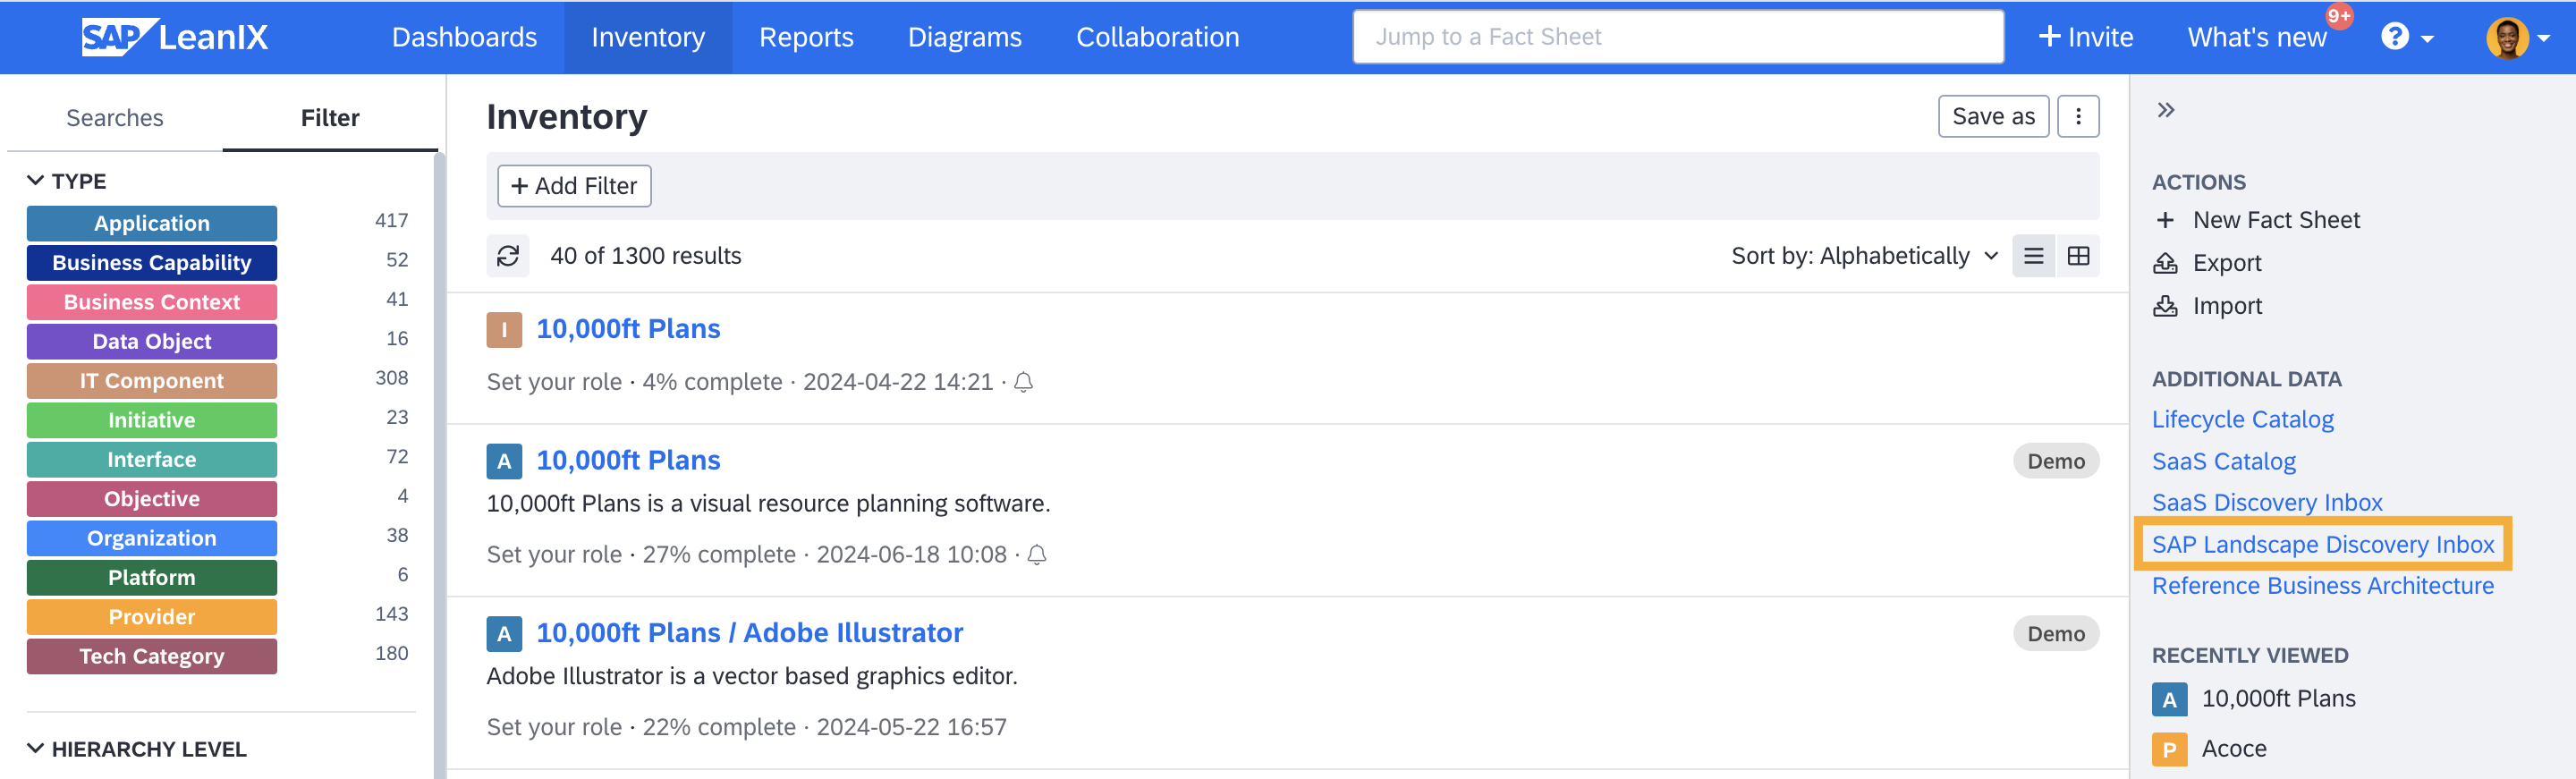
Task: Filter by Objective type
Action: click(152, 499)
